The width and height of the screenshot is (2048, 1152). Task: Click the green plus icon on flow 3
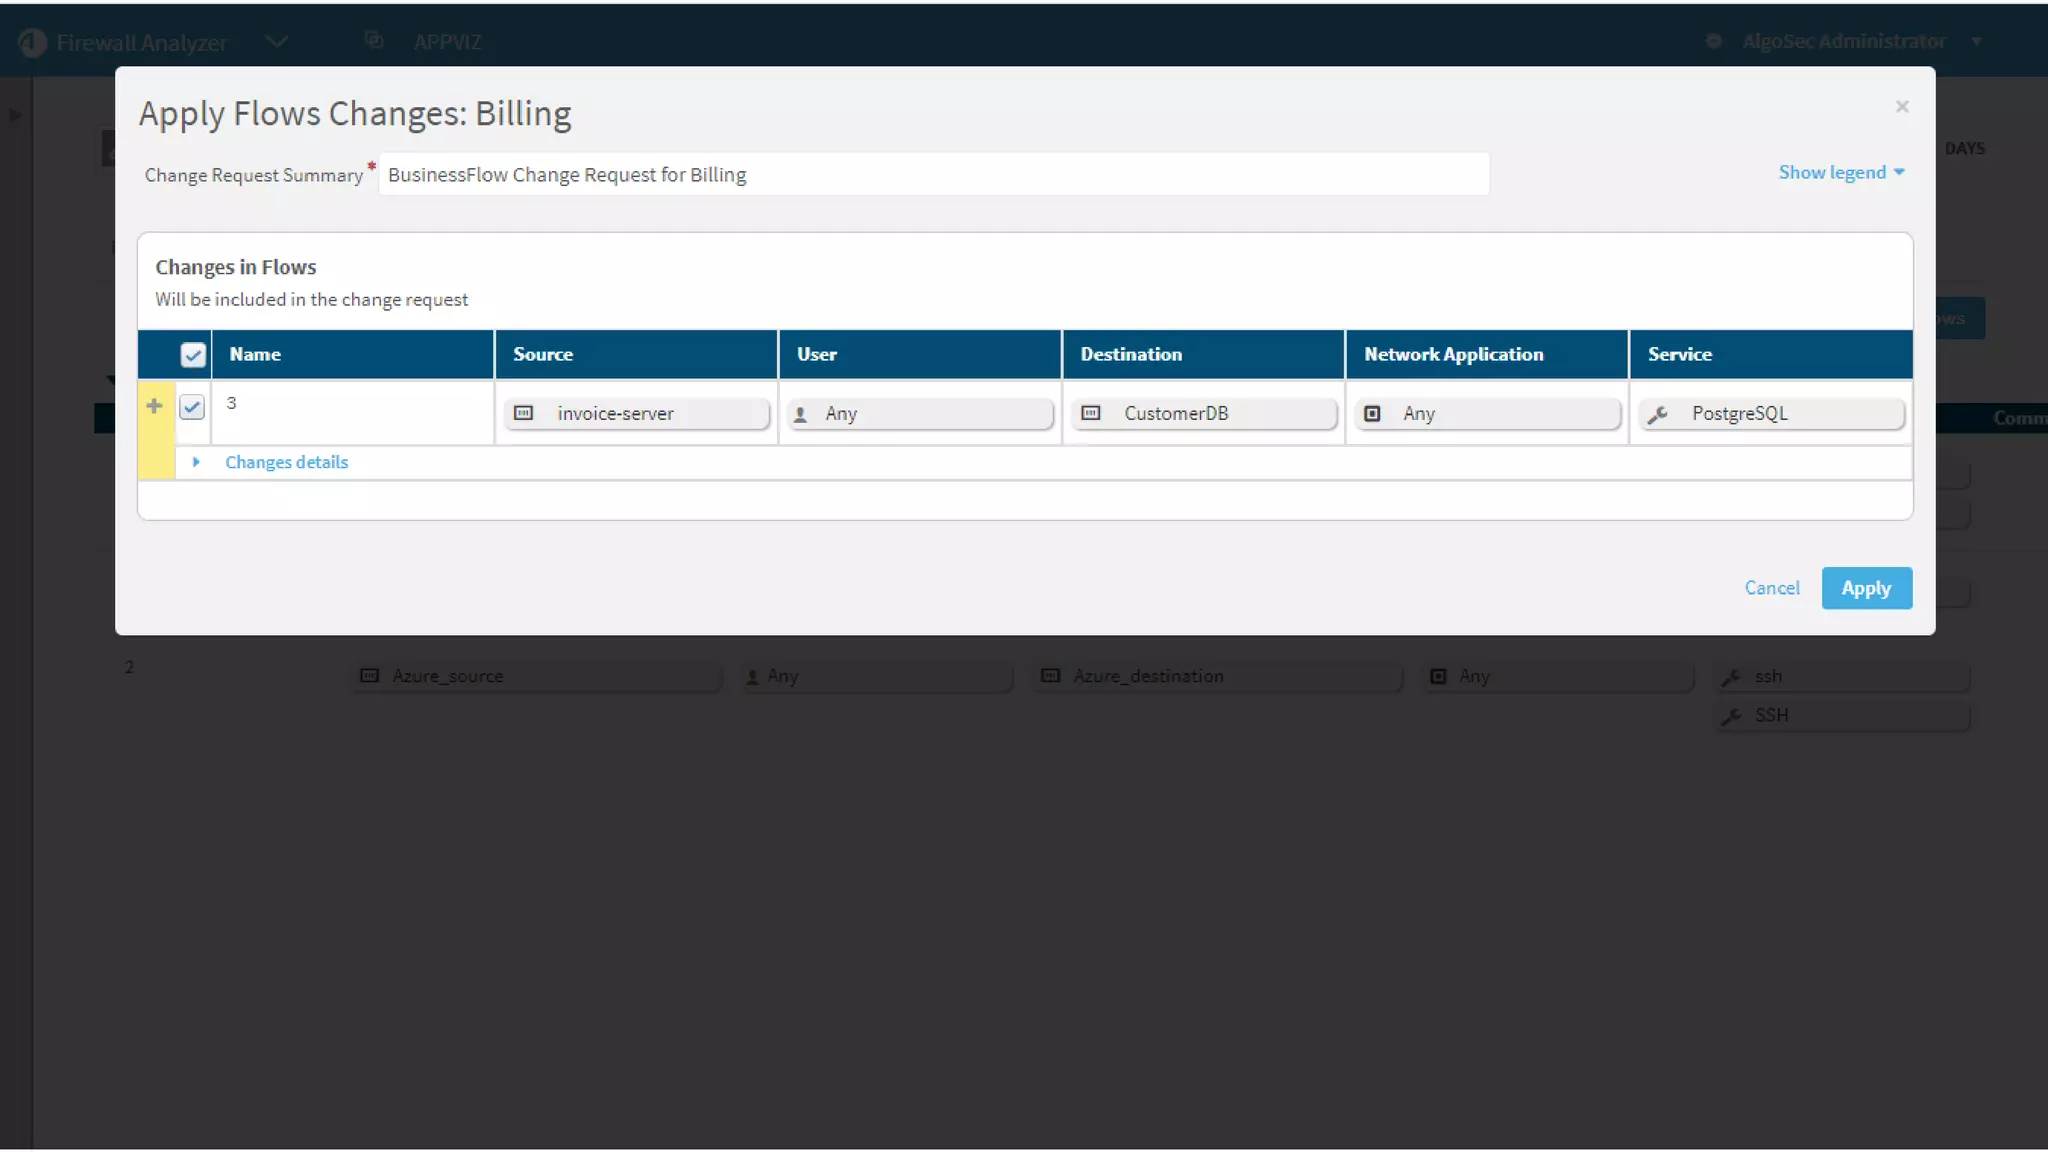[x=154, y=406]
